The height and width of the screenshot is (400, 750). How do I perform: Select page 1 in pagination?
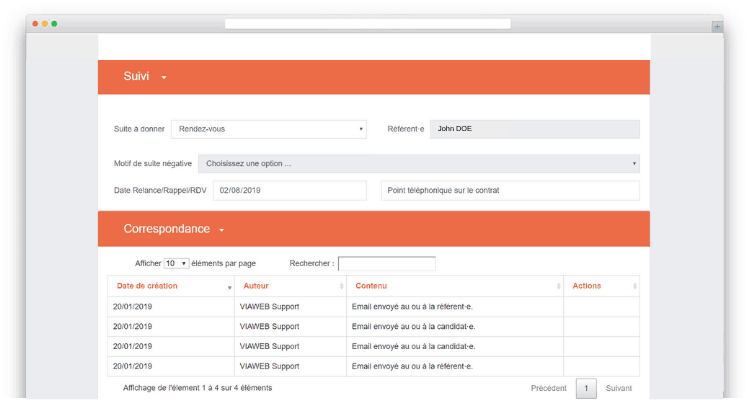586,389
